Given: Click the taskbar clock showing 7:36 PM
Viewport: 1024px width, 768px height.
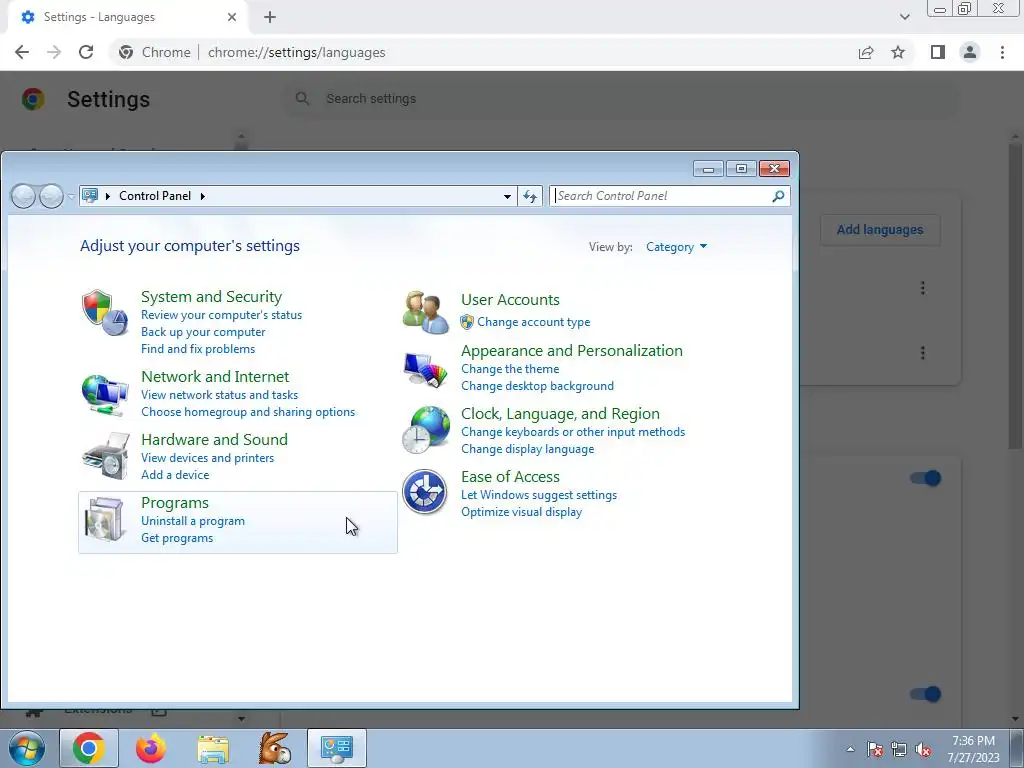Looking at the screenshot, I should 973,749.
